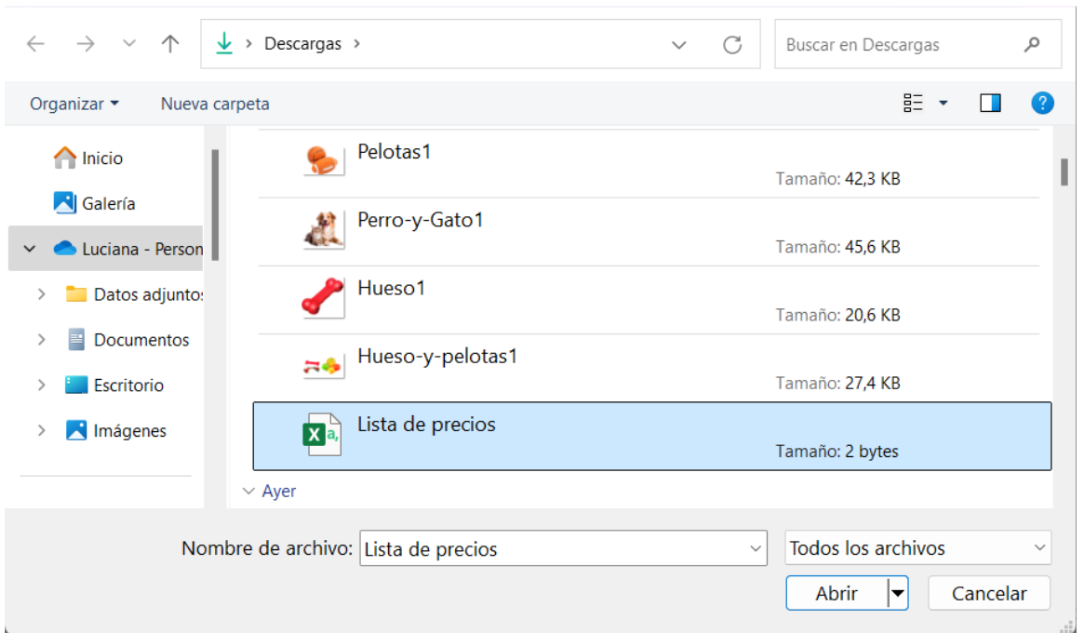Click the Nombre de archivo input field
Image resolution: width=1078 pixels, height=636 pixels.
[x=563, y=548]
